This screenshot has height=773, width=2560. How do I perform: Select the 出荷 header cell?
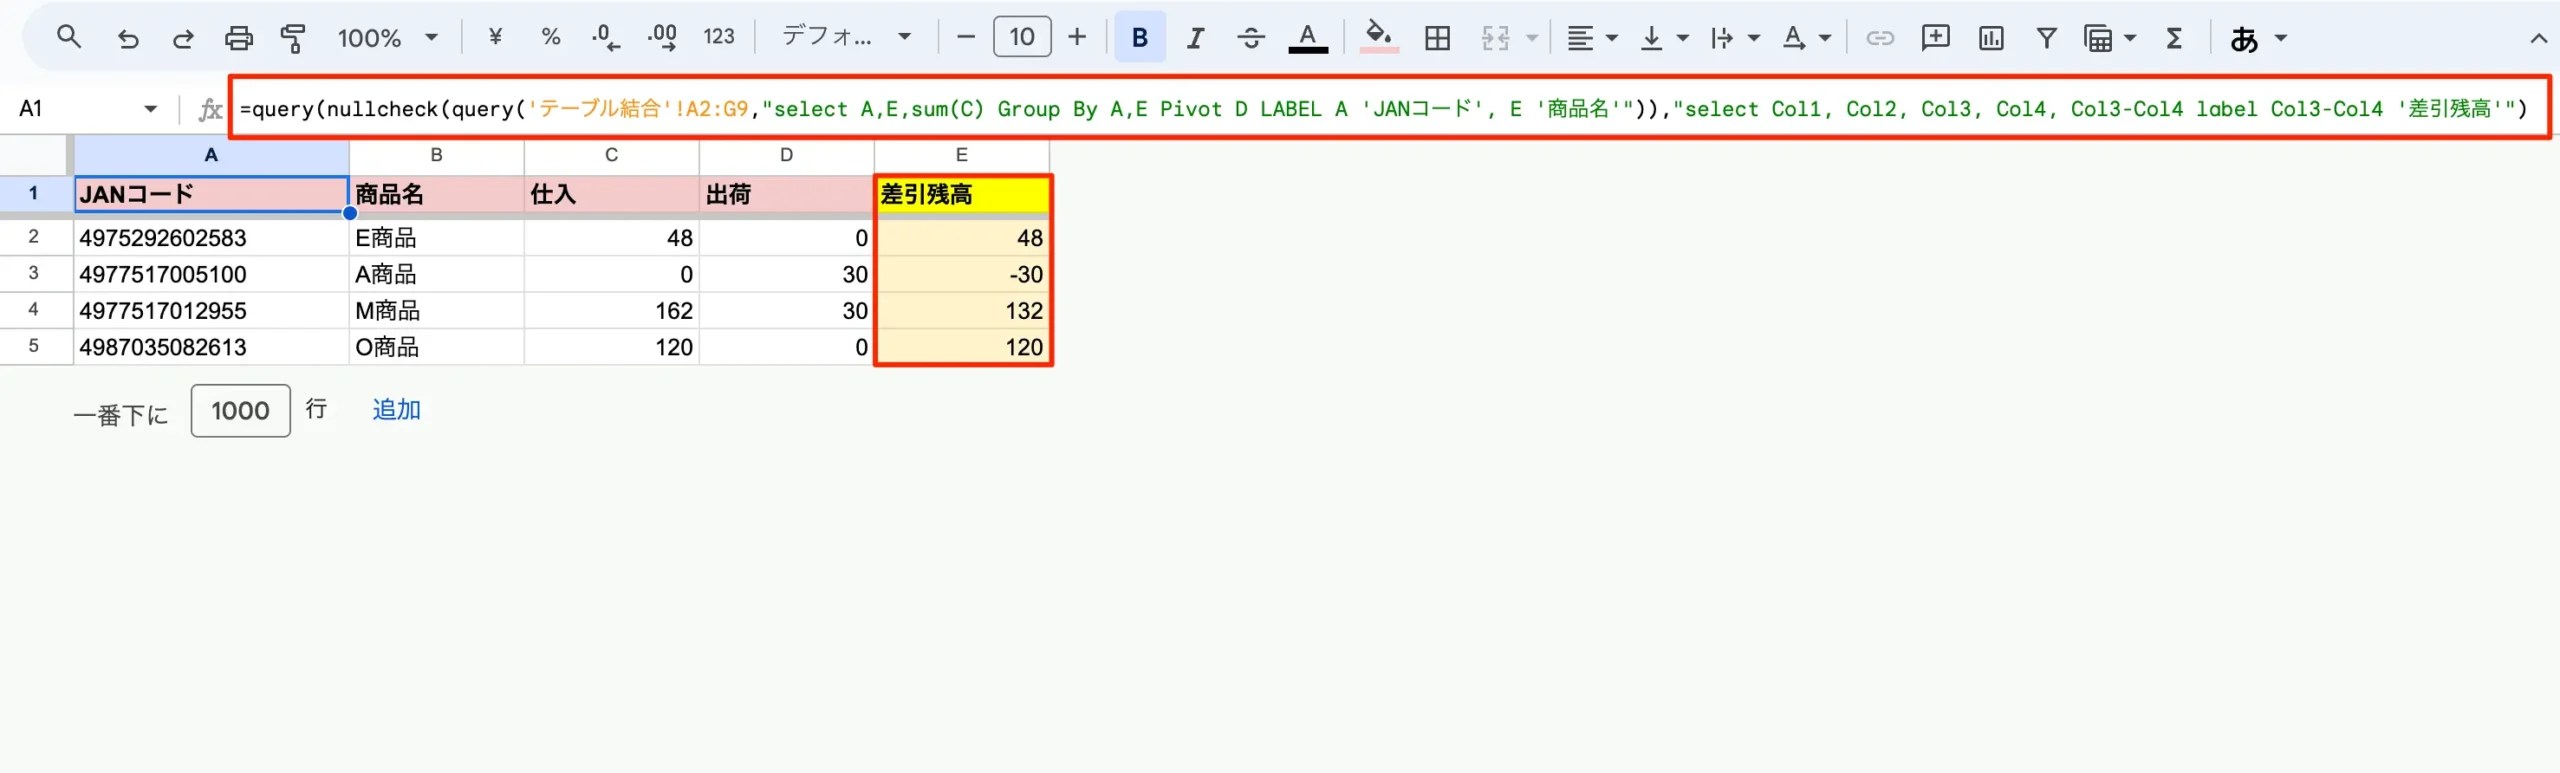click(x=786, y=194)
